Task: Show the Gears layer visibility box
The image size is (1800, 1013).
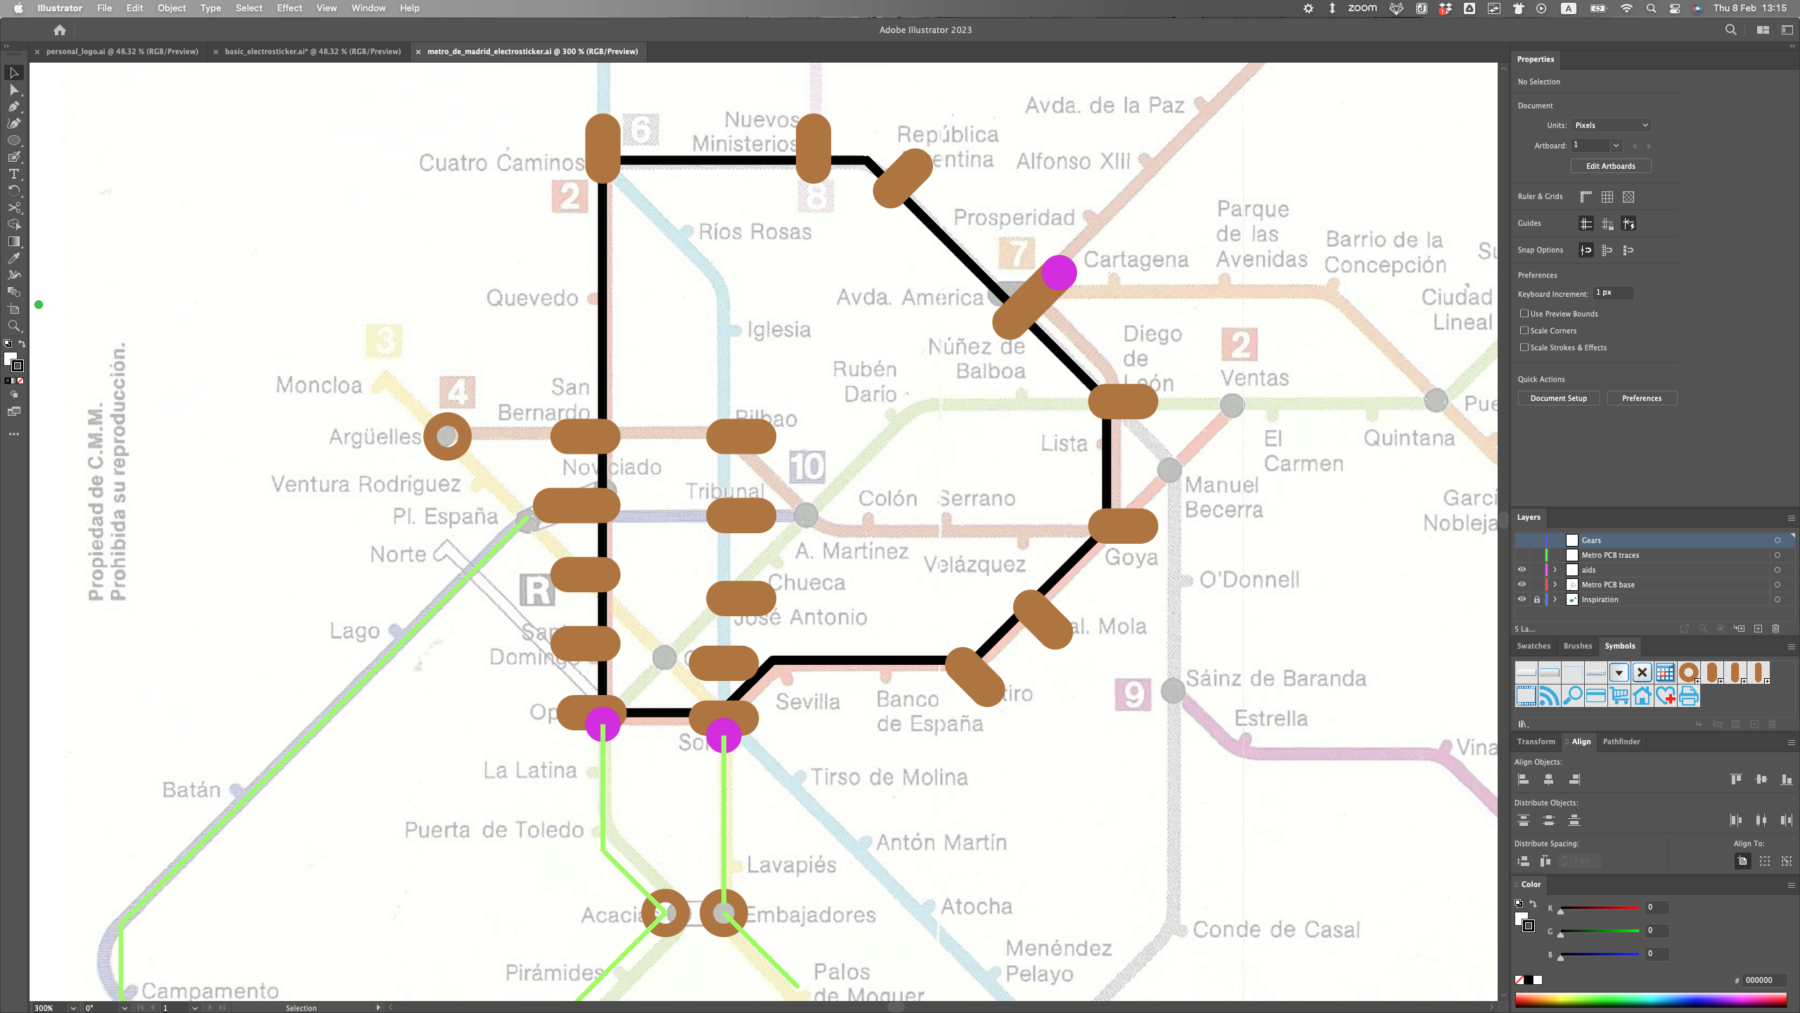Action: point(1522,540)
